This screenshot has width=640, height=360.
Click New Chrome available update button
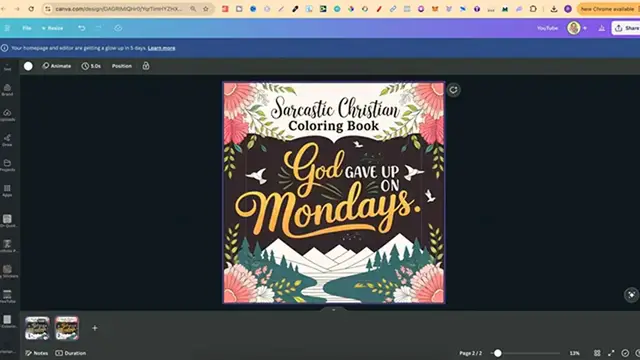[608, 9]
